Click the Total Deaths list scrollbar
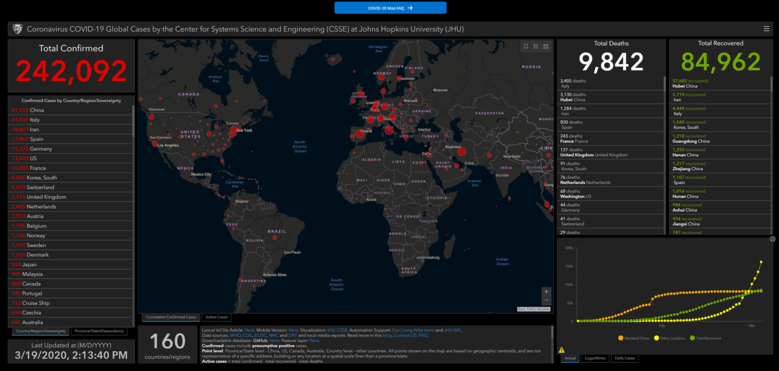This screenshot has height=371, width=779. 664,83
